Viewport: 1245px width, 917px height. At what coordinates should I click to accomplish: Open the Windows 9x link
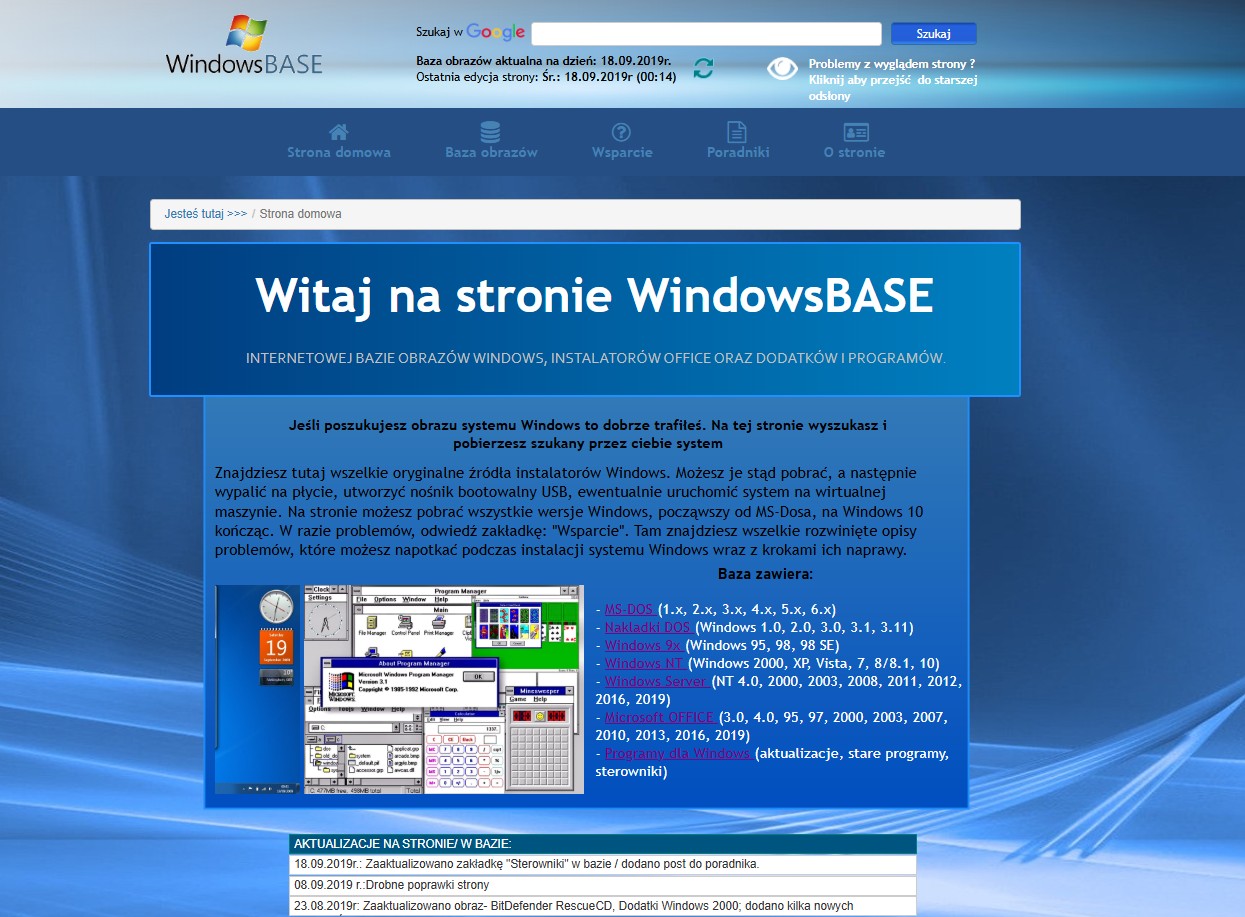pyautogui.click(x=643, y=645)
